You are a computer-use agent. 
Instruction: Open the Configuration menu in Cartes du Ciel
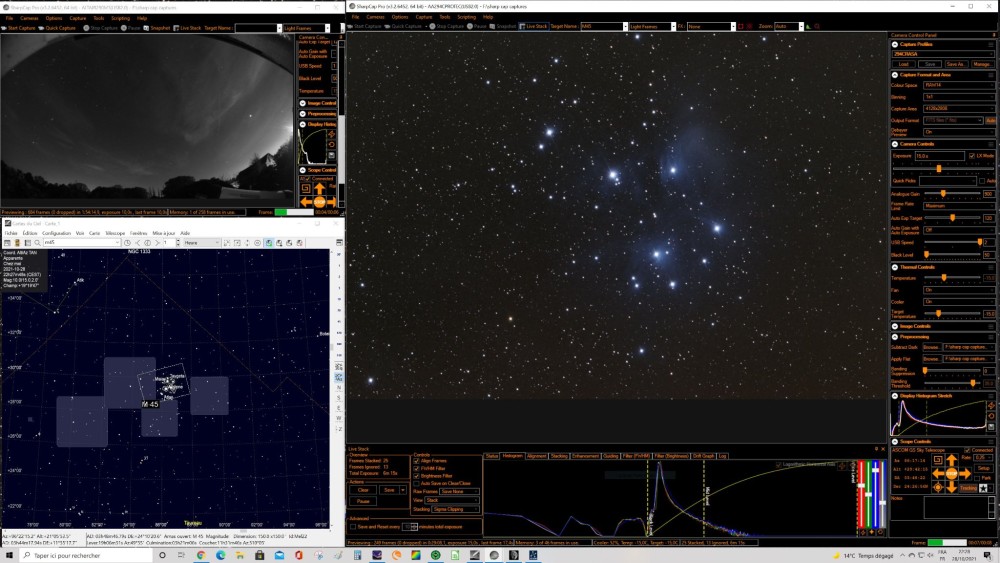pyautogui.click(x=56, y=233)
